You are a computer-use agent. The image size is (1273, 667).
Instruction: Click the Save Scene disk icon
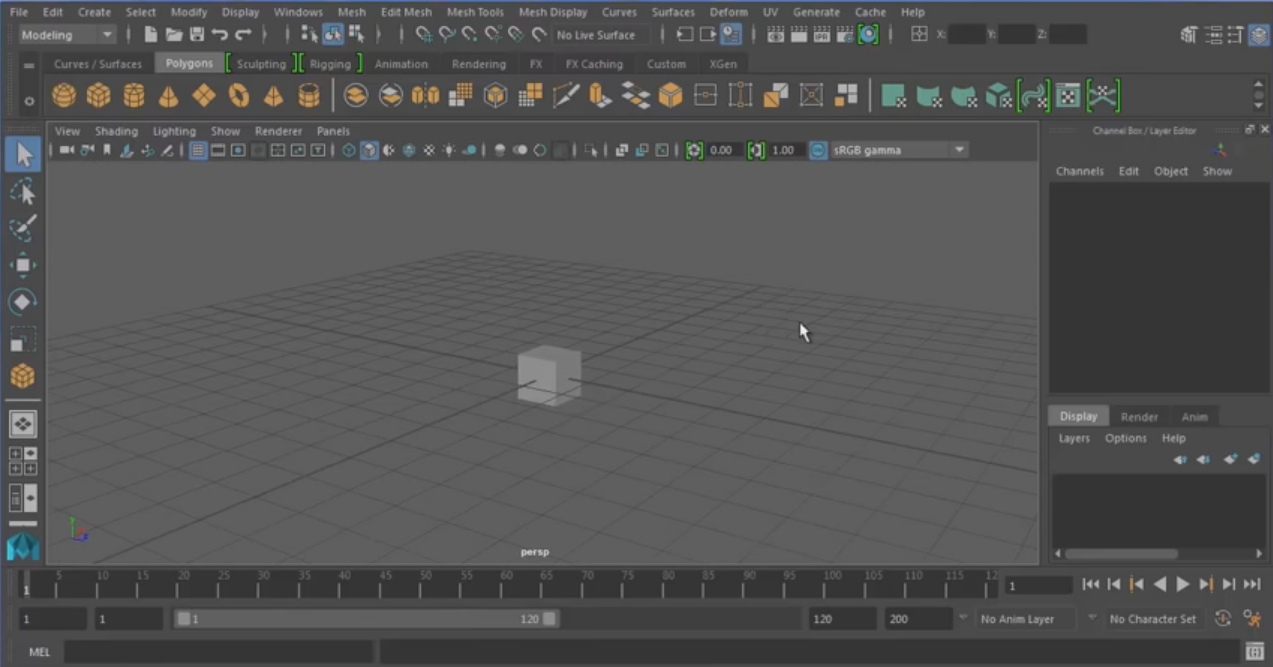197,34
